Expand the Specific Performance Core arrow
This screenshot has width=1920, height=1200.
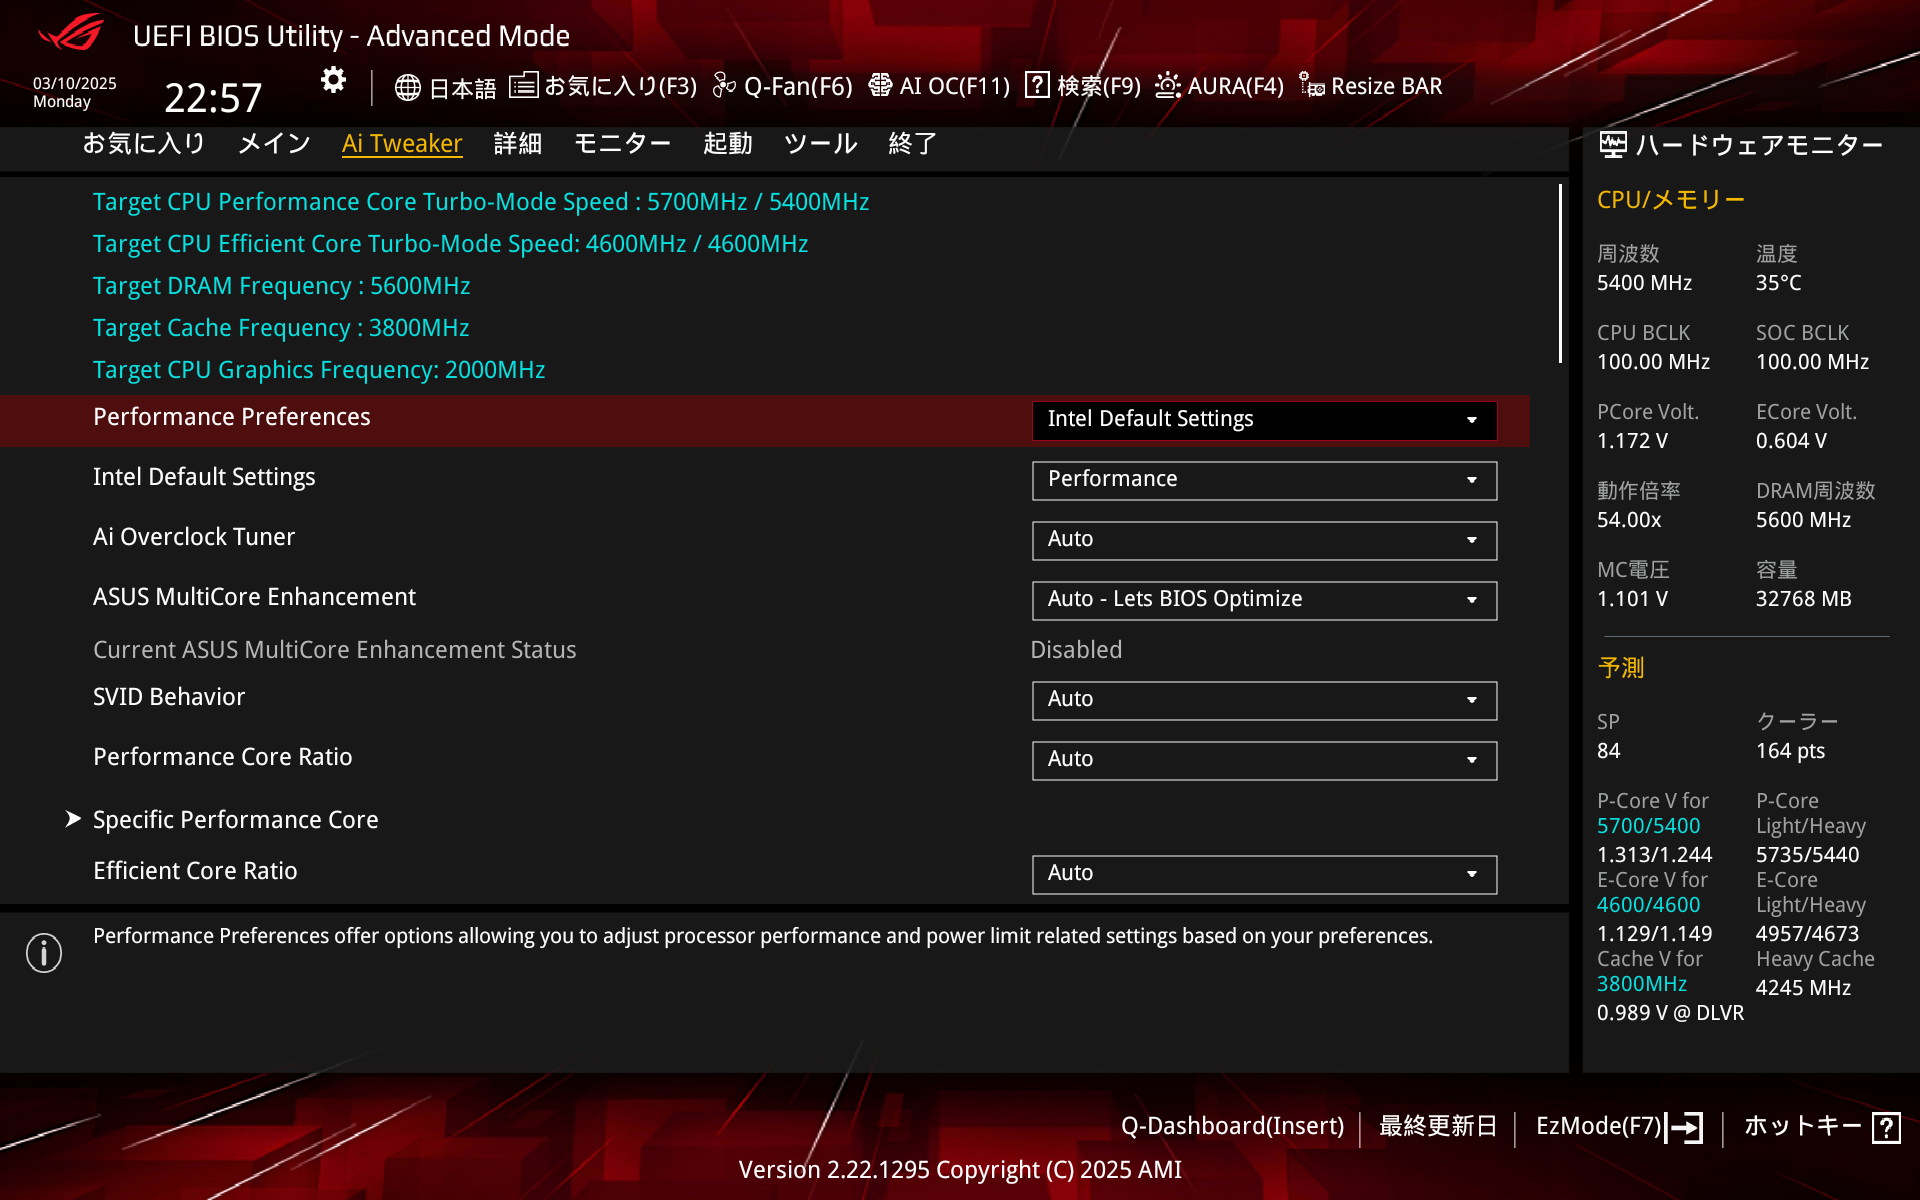[x=73, y=819]
